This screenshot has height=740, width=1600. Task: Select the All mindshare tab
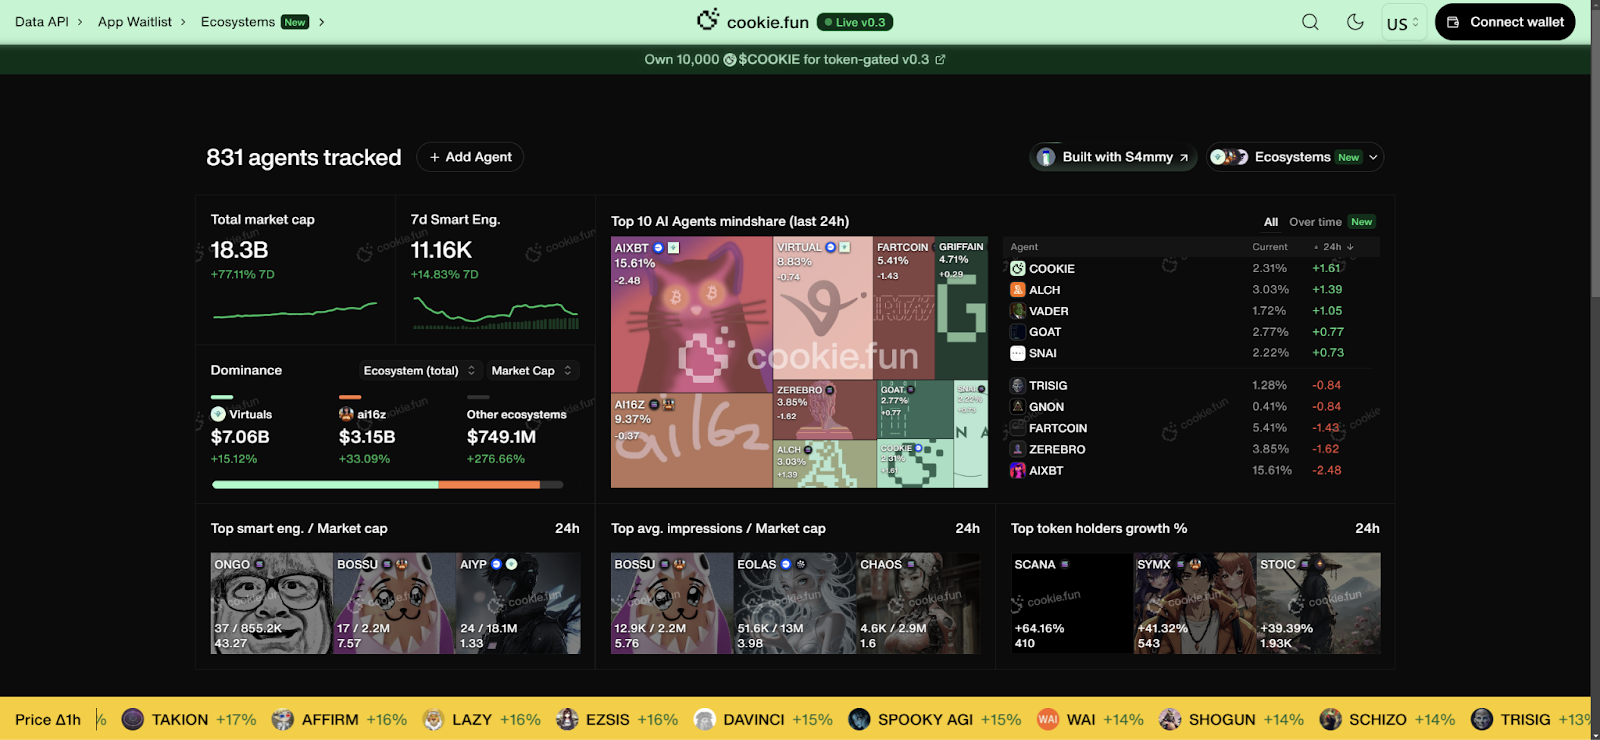(x=1271, y=222)
